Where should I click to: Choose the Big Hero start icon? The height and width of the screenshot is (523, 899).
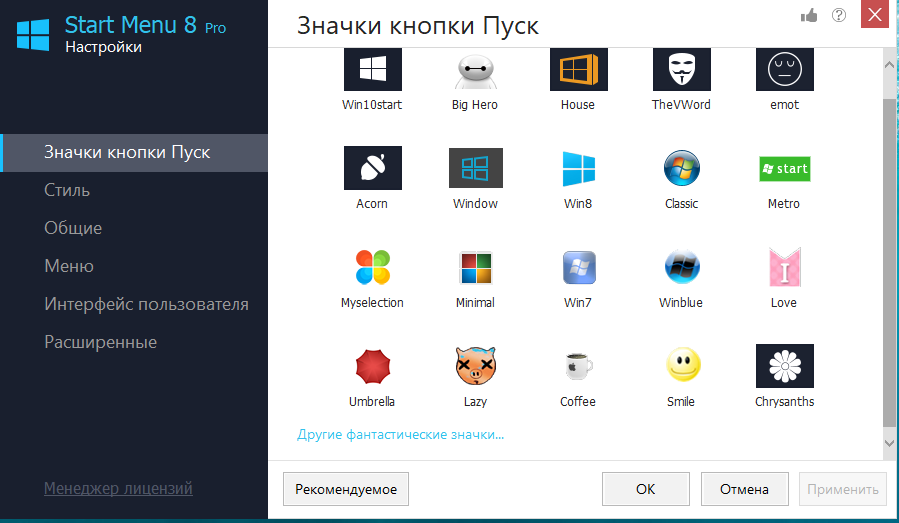click(x=475, y=71)
